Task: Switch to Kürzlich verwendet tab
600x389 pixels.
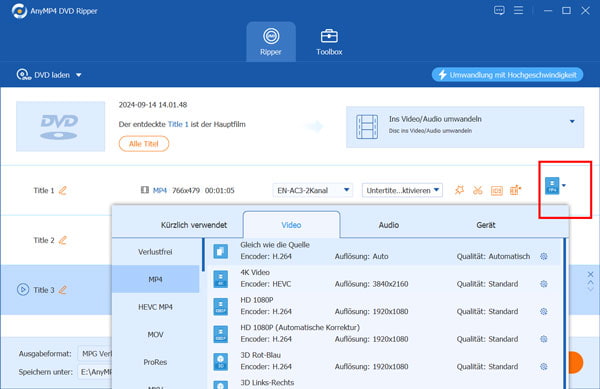Action: tap(194, 225)
